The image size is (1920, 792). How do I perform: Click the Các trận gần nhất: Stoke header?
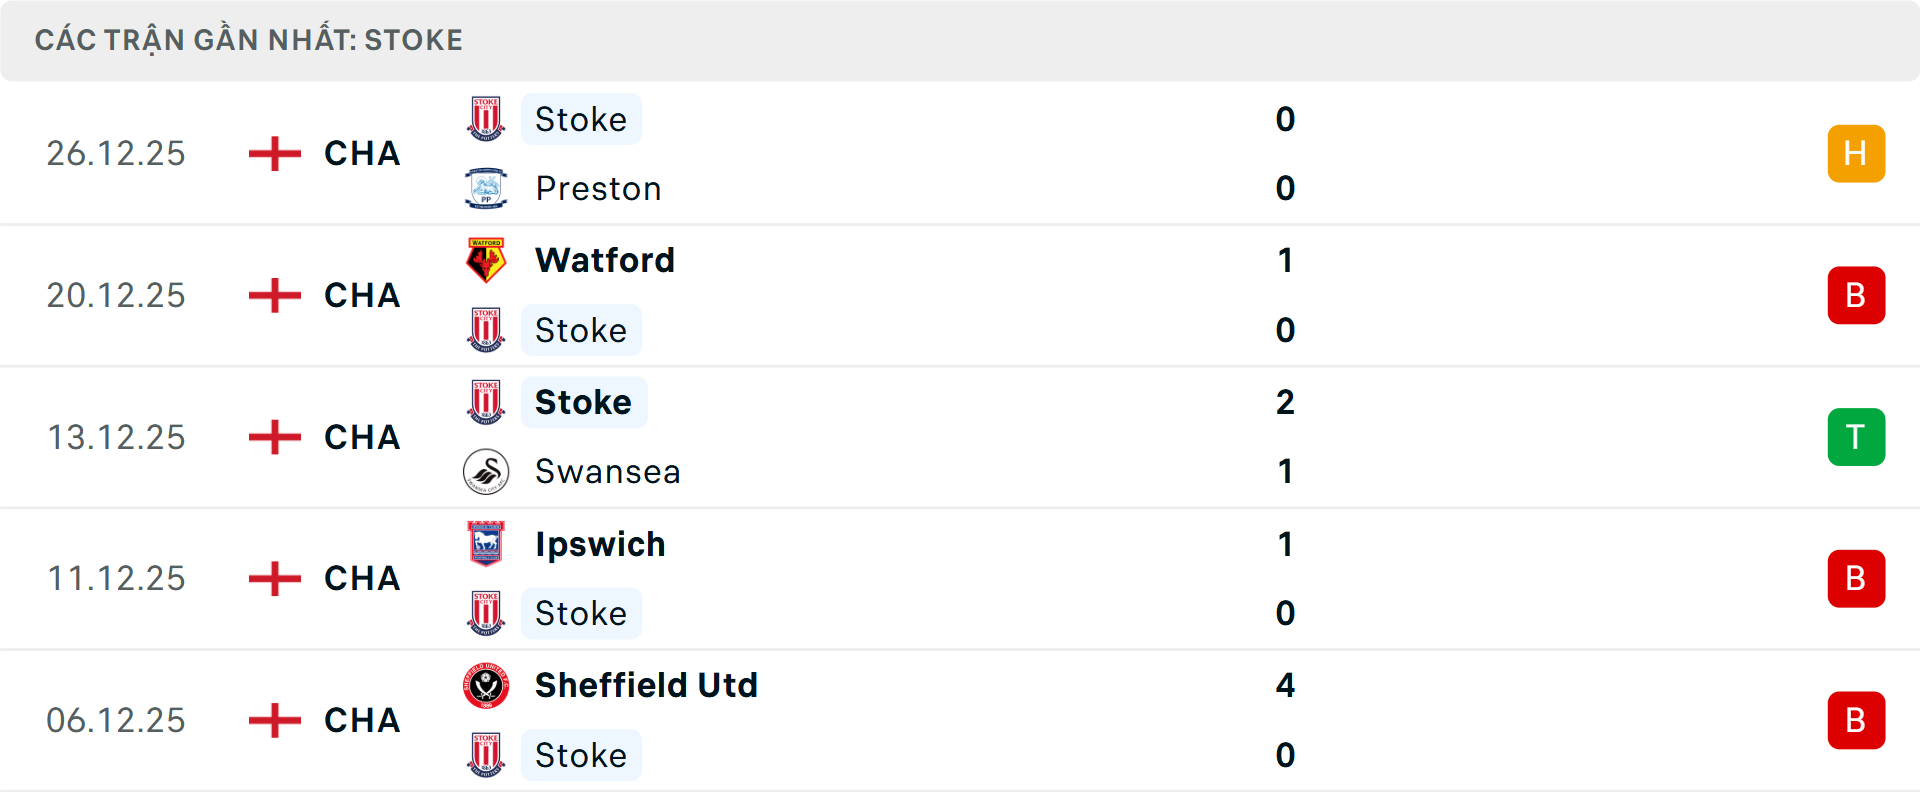click(248, 40)
